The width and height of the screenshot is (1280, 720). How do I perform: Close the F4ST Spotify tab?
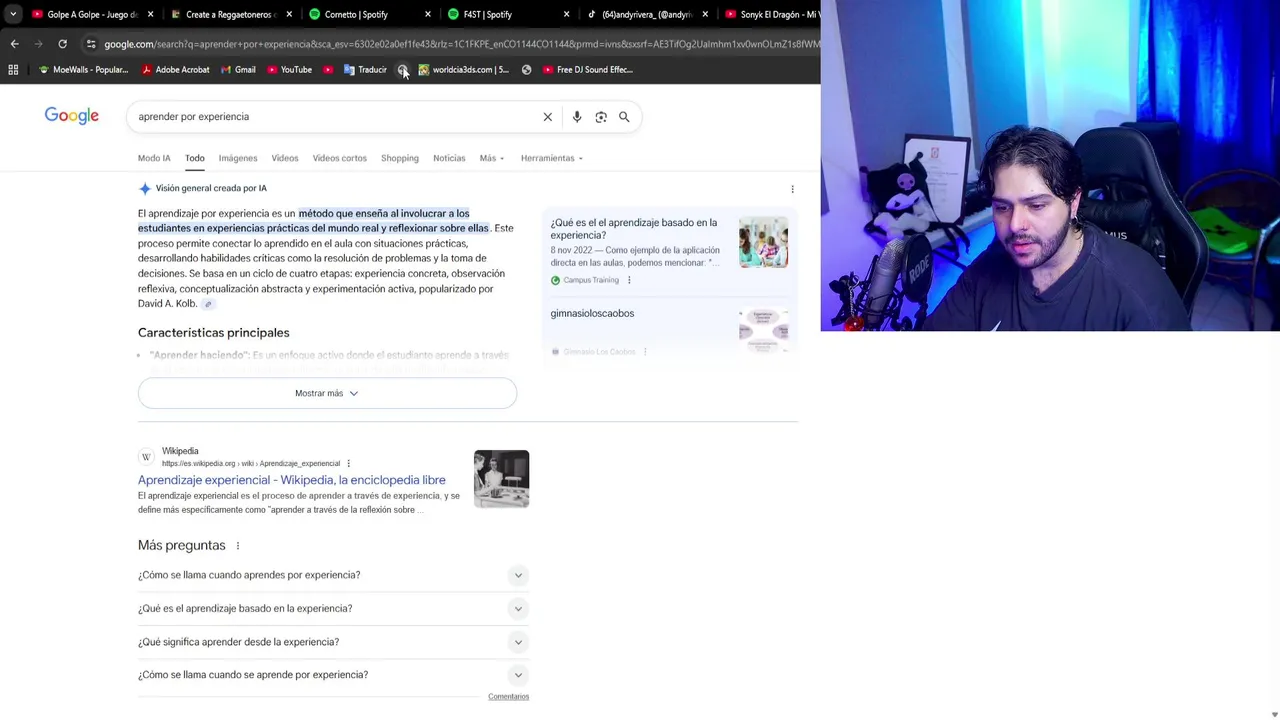point(566,14)
